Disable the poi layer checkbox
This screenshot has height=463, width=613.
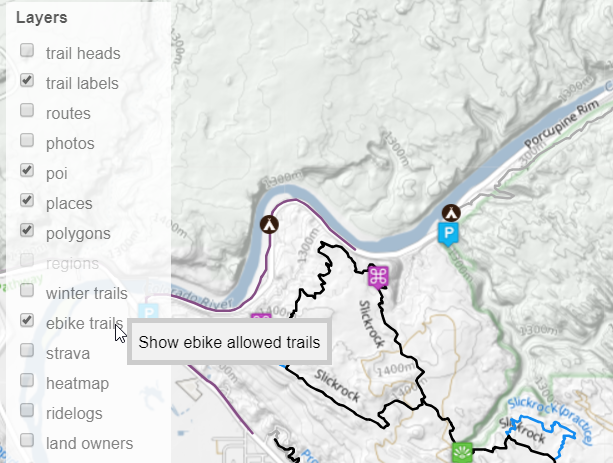(x=27, y=170)
